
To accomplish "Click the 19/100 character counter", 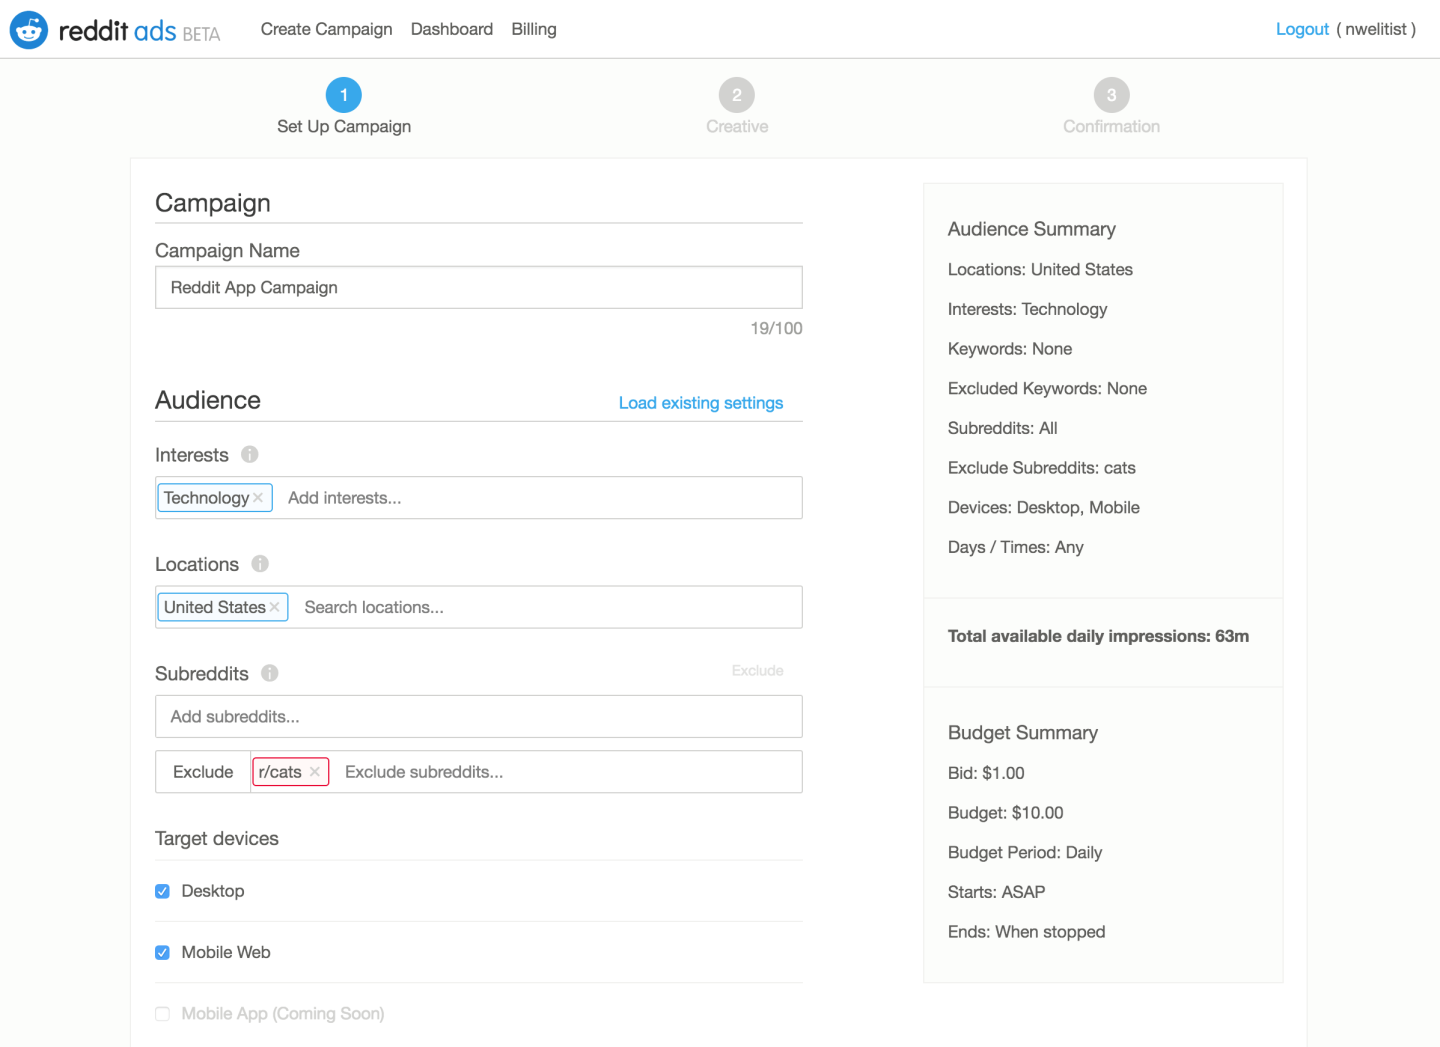I will [x=776, y=328].
